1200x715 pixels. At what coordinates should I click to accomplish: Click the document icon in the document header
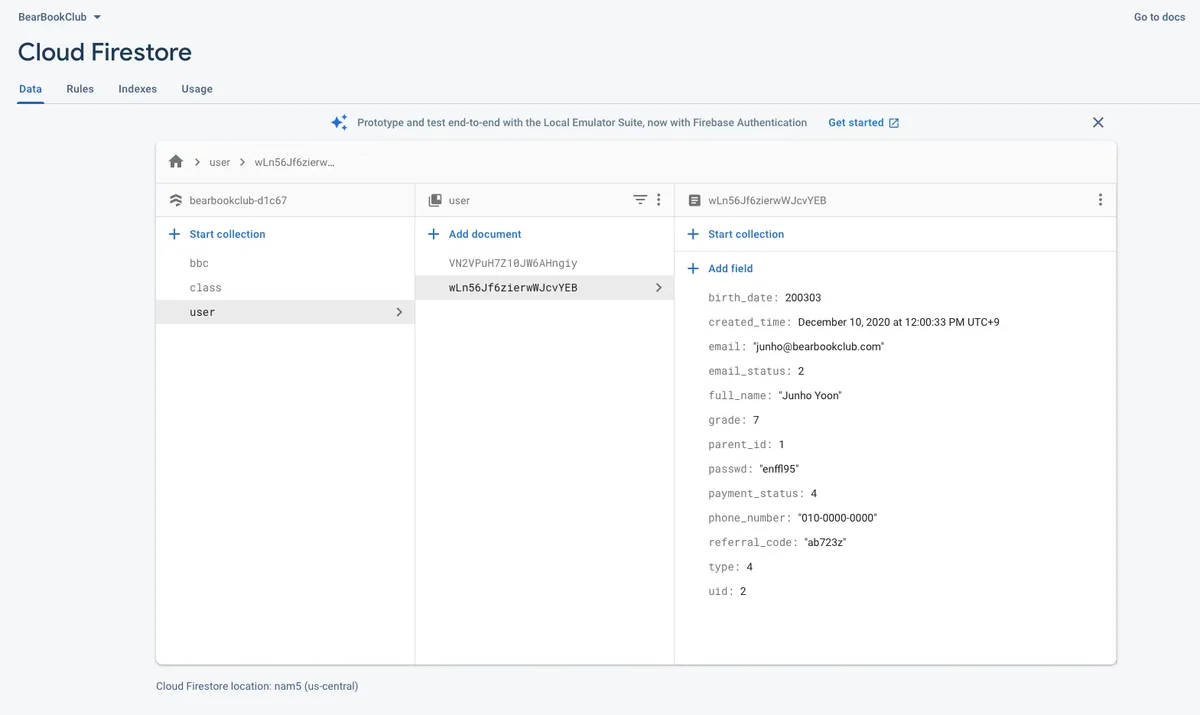click(694, 200)
